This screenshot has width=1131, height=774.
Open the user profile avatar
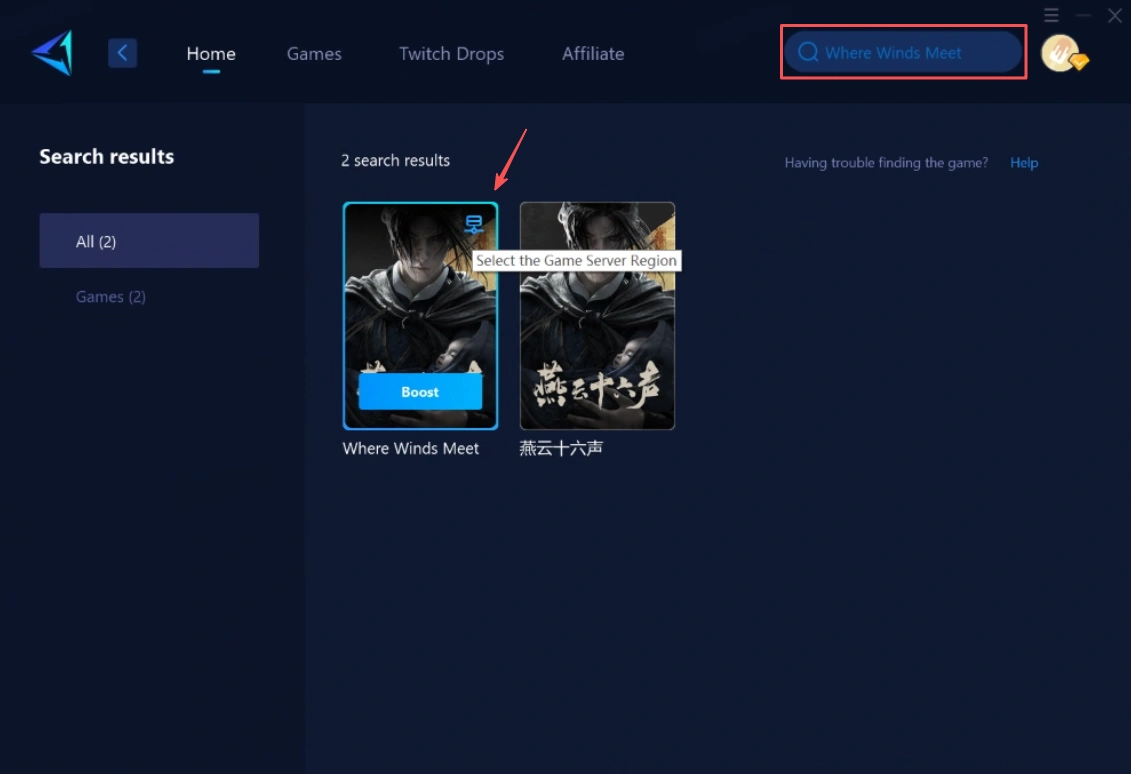[x=1059, y=53]
